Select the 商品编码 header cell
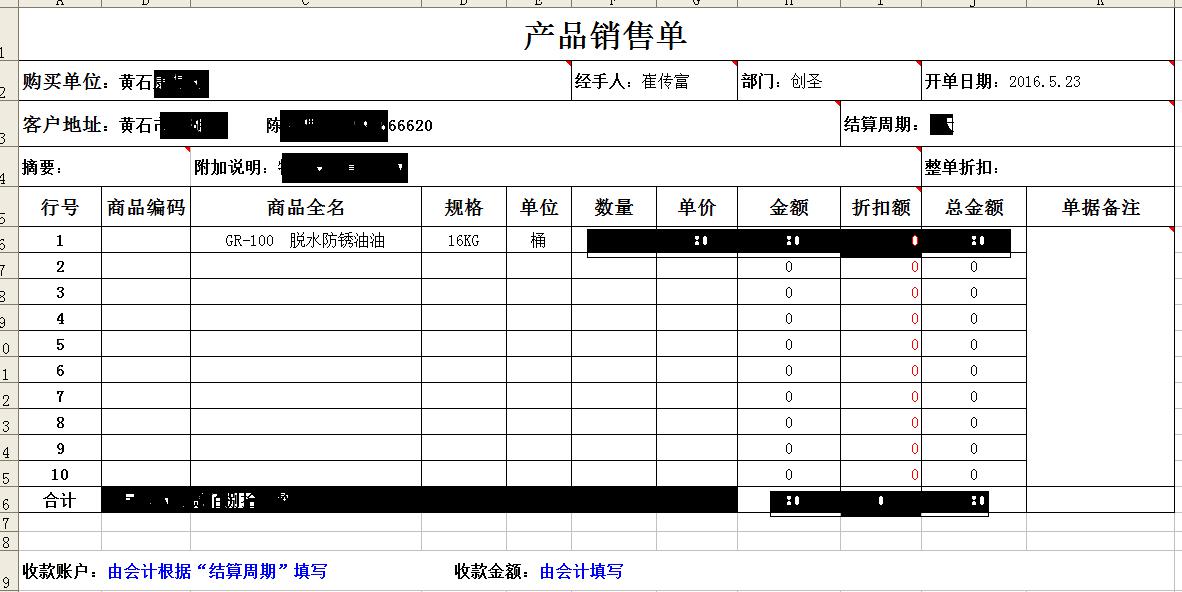This screenshot has width=1182, height=592. click(x=146, y=208)
